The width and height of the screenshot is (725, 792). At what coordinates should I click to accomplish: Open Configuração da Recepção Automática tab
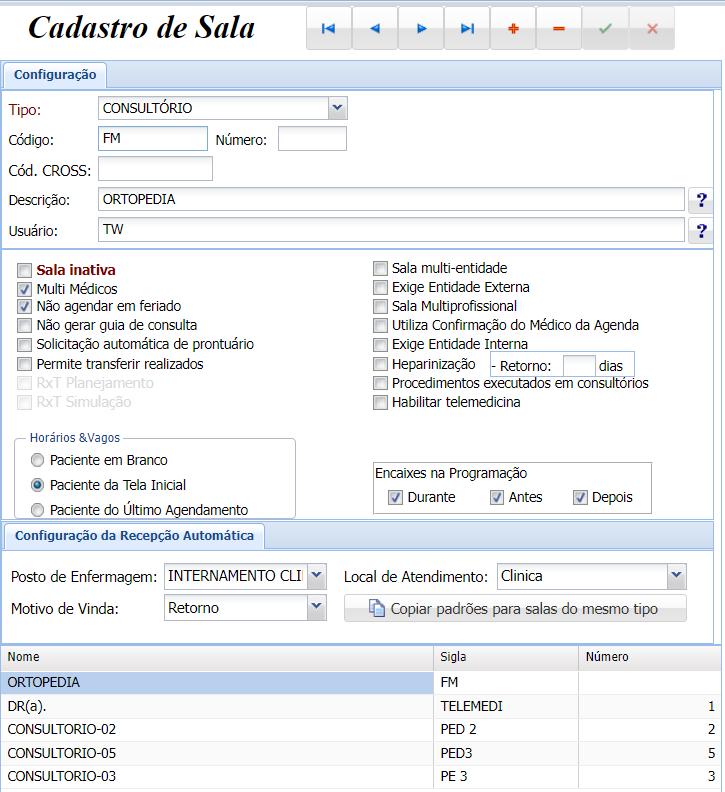[x=134, y=536]
